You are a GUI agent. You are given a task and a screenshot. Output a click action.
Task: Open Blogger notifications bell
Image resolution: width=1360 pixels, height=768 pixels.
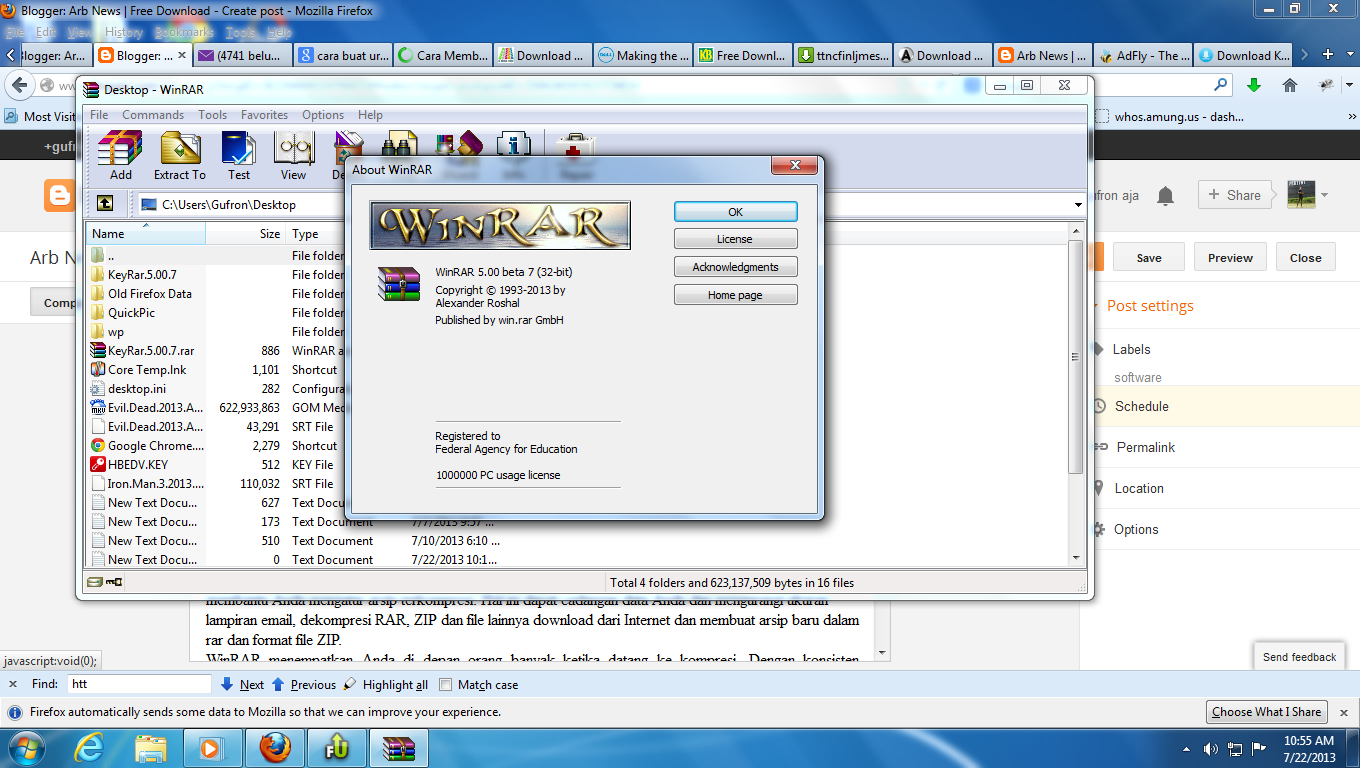point(1165,196)
